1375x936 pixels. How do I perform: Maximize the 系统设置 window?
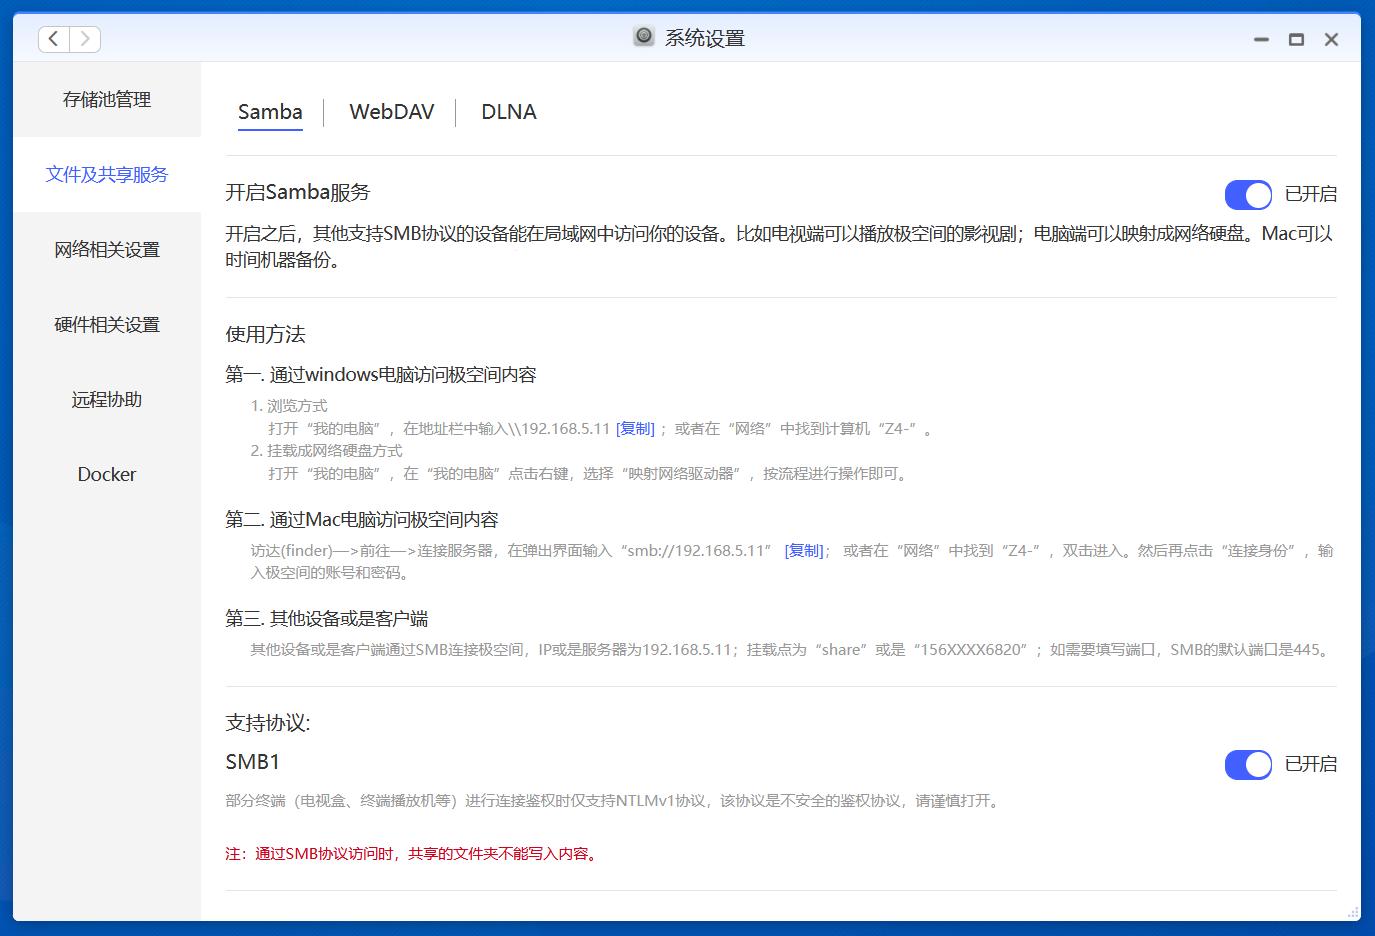pyautogui.click(x=1296, y=39)
